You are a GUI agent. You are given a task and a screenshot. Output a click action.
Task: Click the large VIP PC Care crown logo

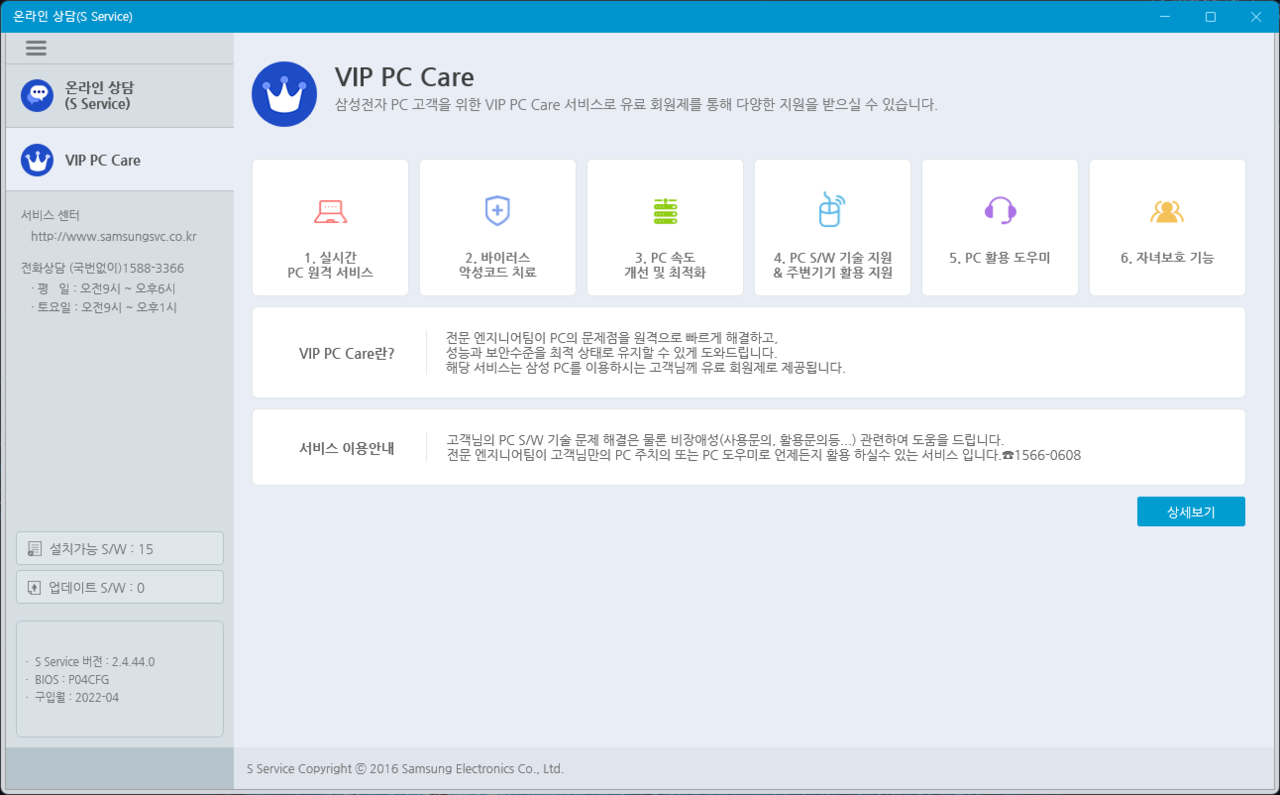pos(284,94)
